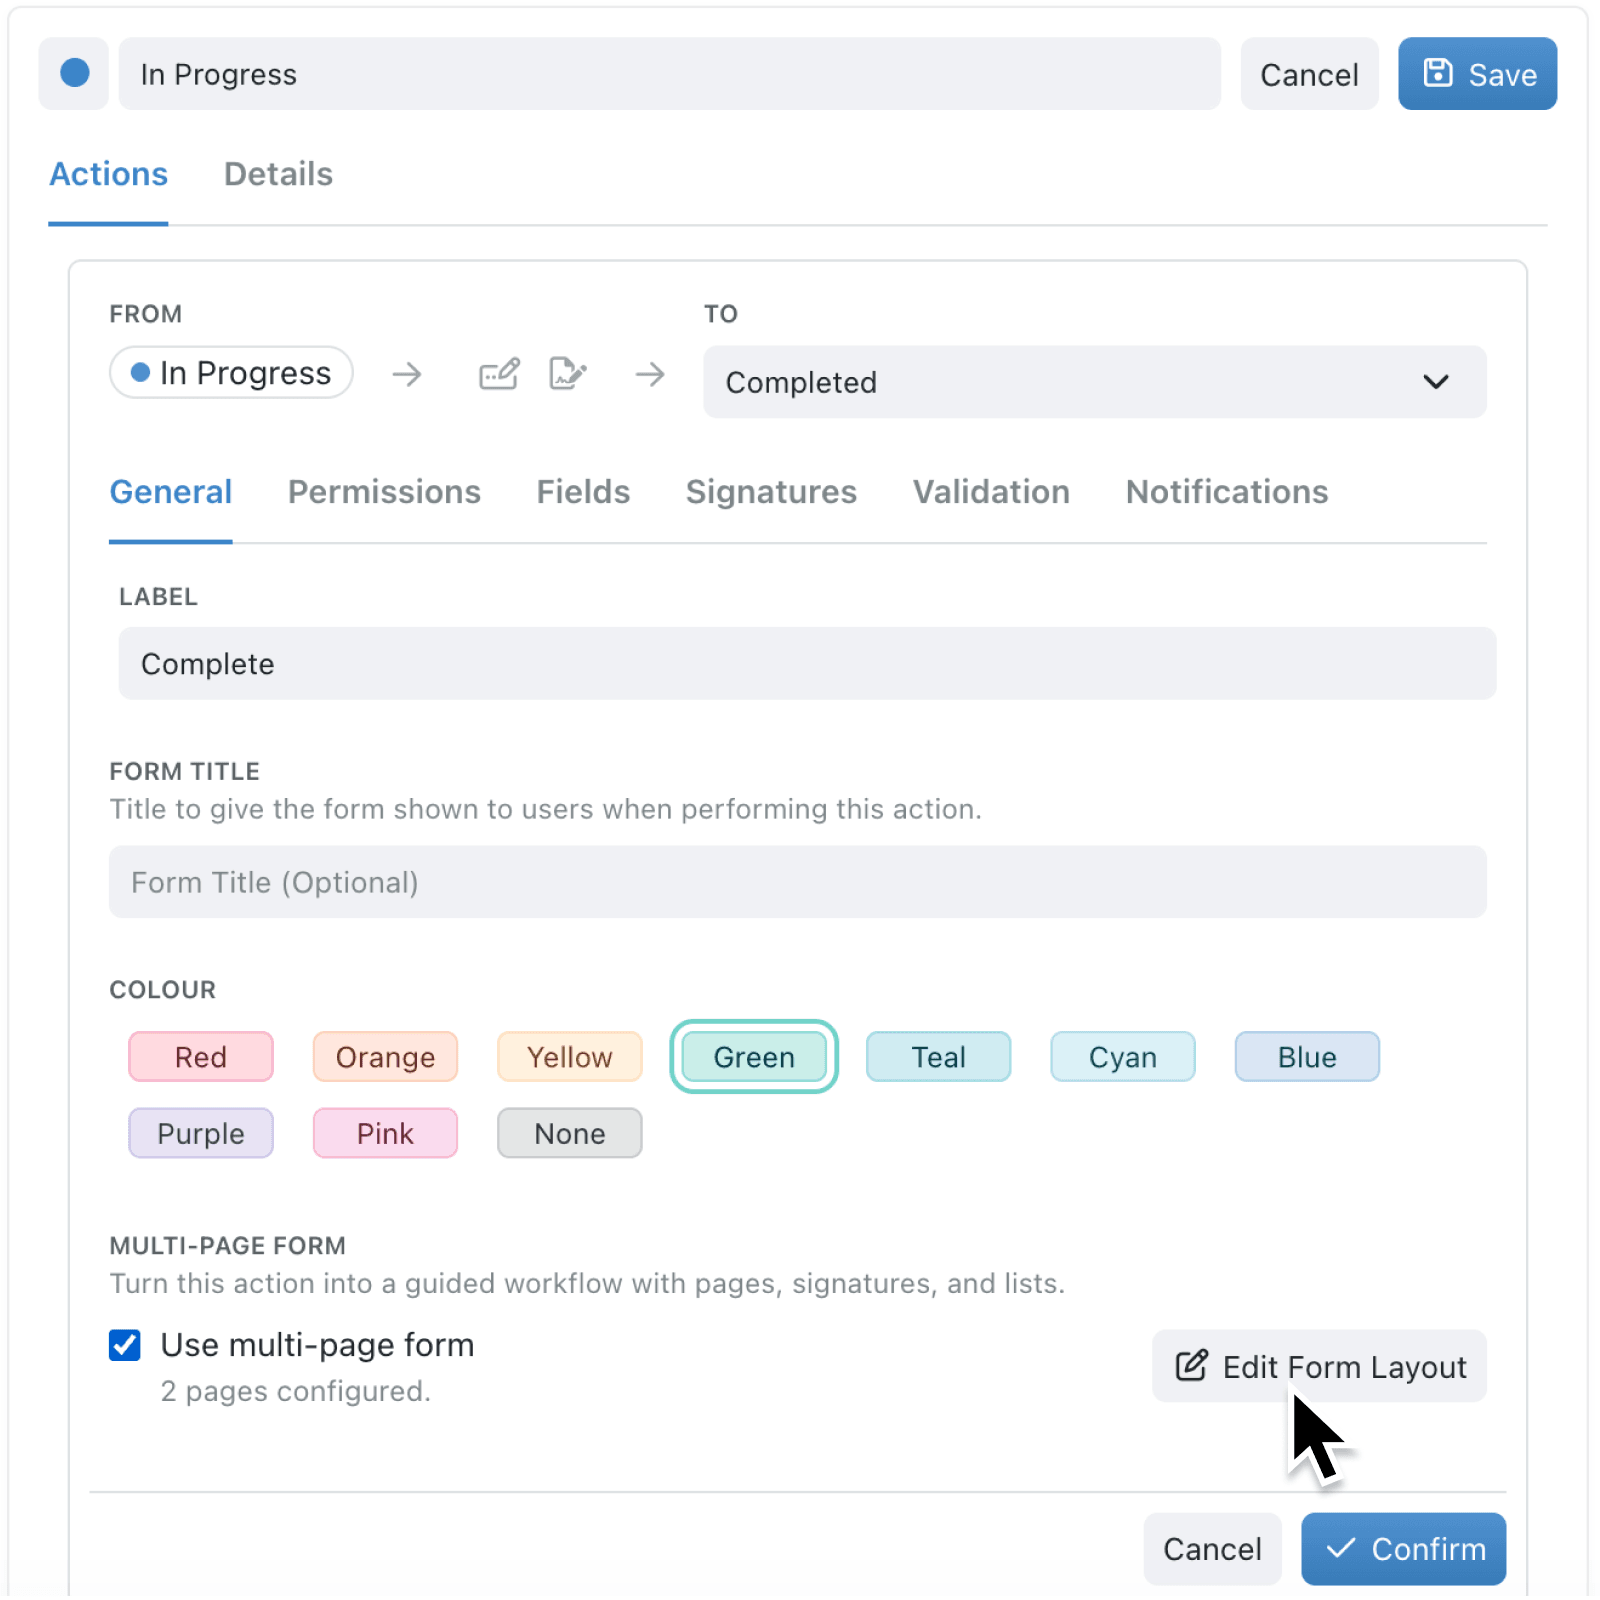The height and width of the screenshot is (1600, 1600).
Task: Open the Details tab
Action: coord(278,173)
